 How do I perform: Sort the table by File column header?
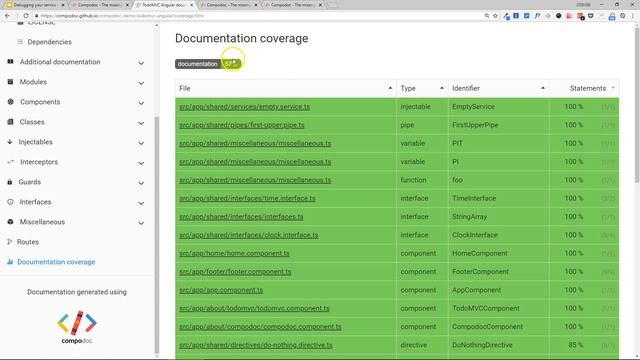coord(286,88)
